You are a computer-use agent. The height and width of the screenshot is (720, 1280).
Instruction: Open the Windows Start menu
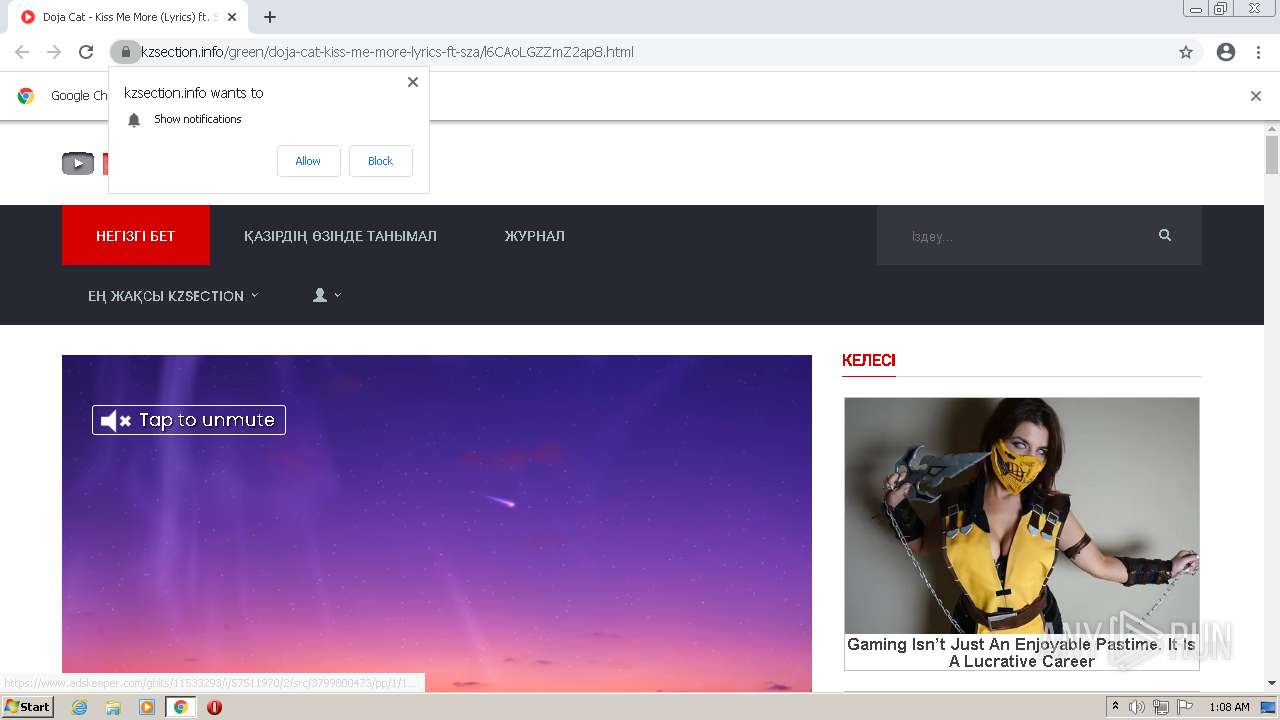[27, 707]
